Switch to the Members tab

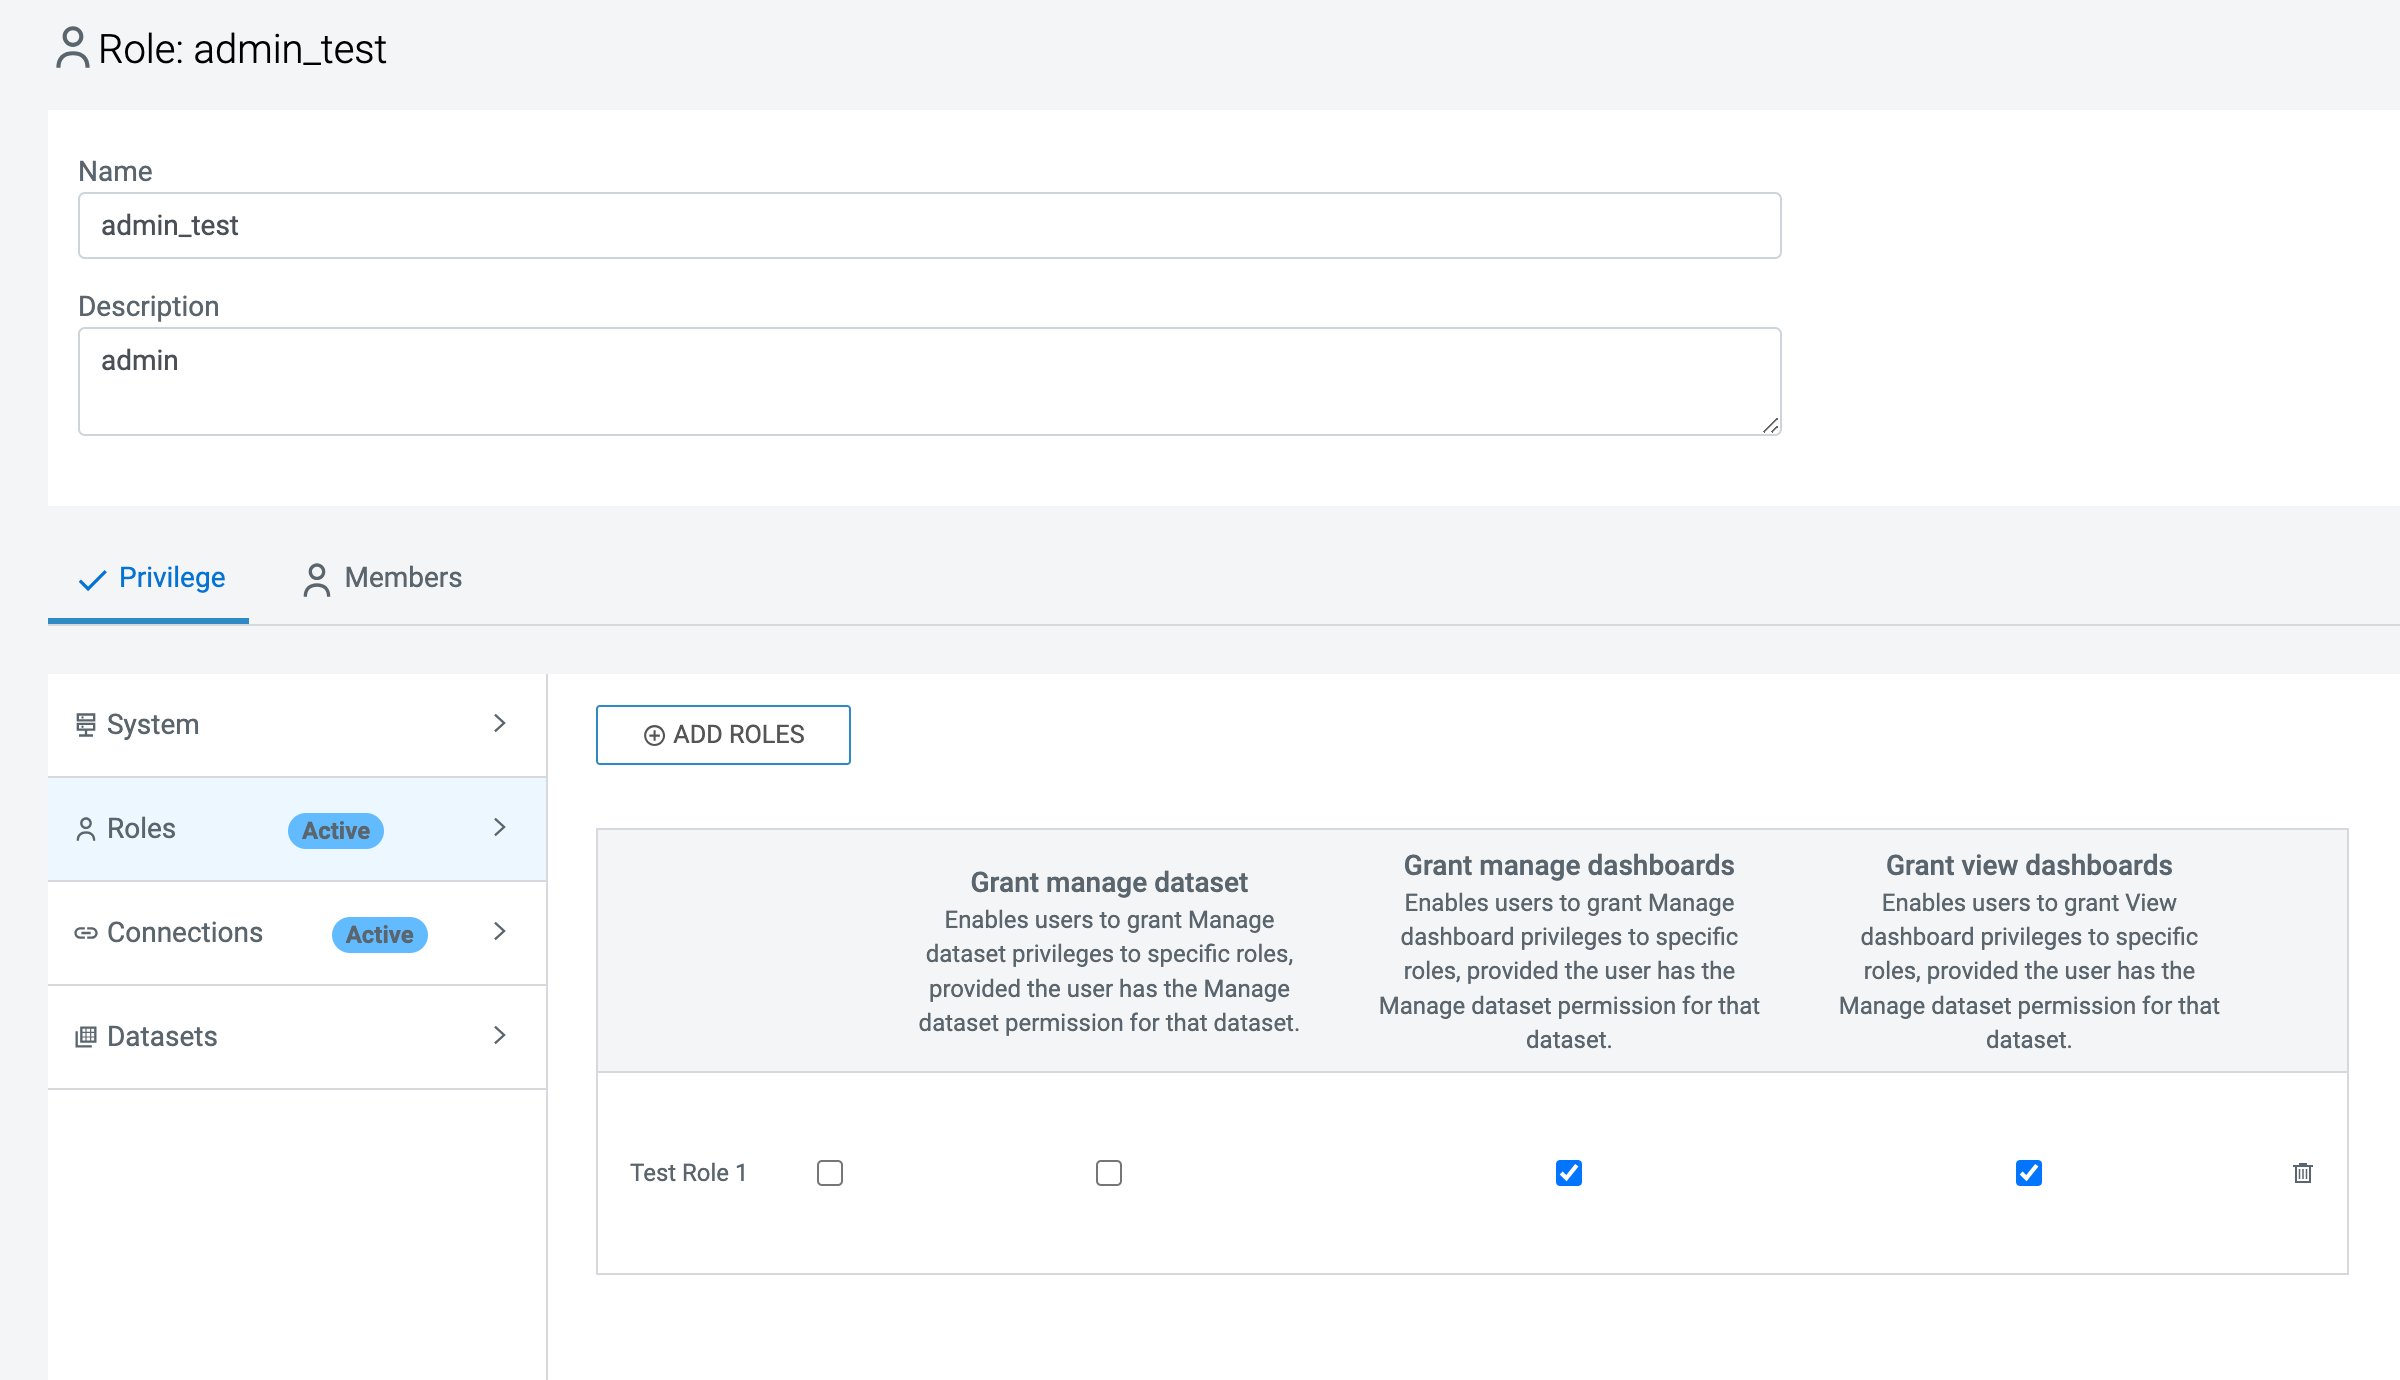tap(402, 578)
